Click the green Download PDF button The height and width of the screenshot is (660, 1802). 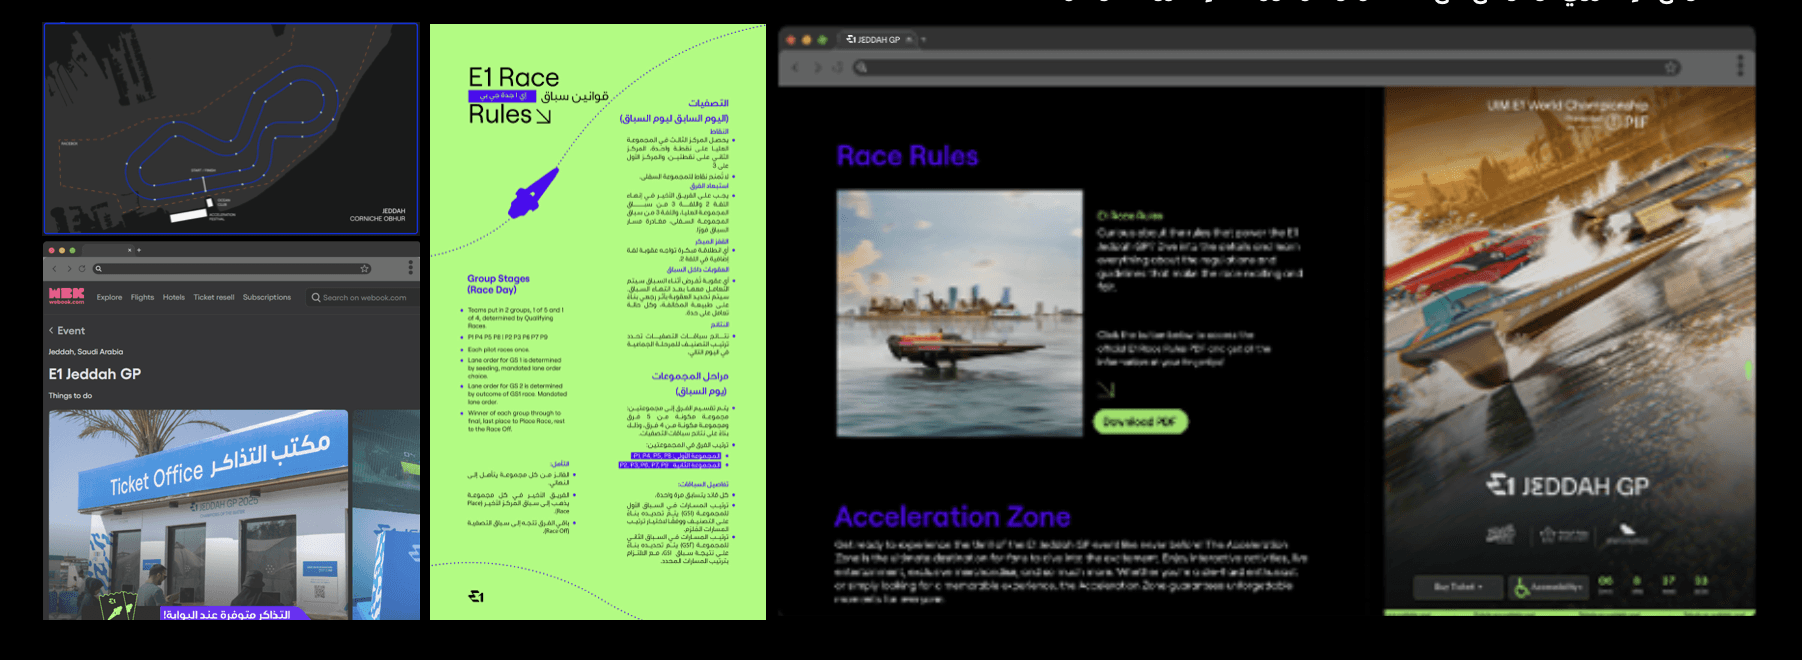coord(1140,422)
